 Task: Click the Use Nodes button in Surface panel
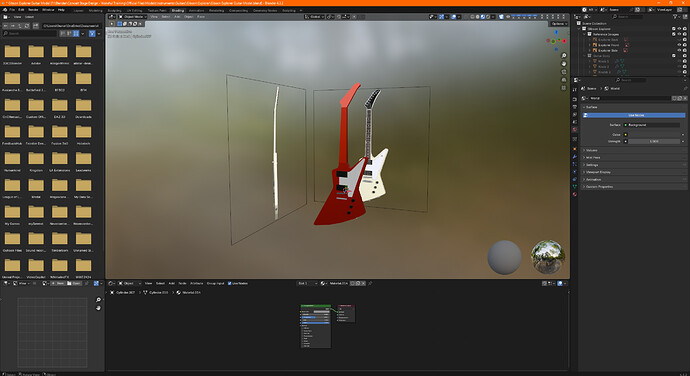pos(634,115)
